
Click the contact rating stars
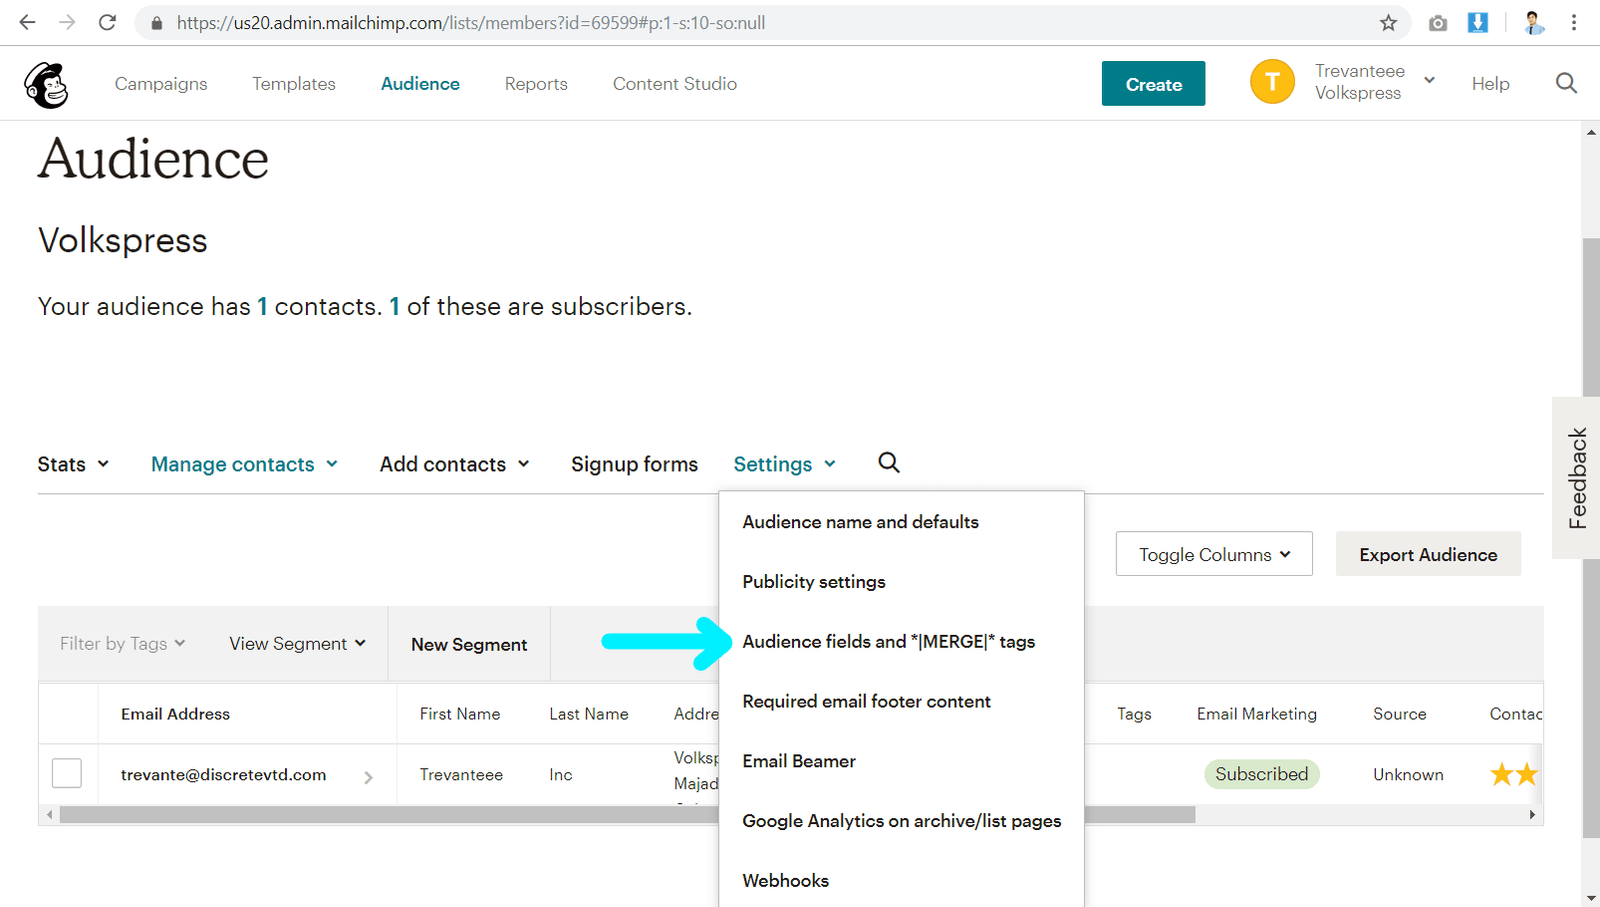click(1513, 774)
